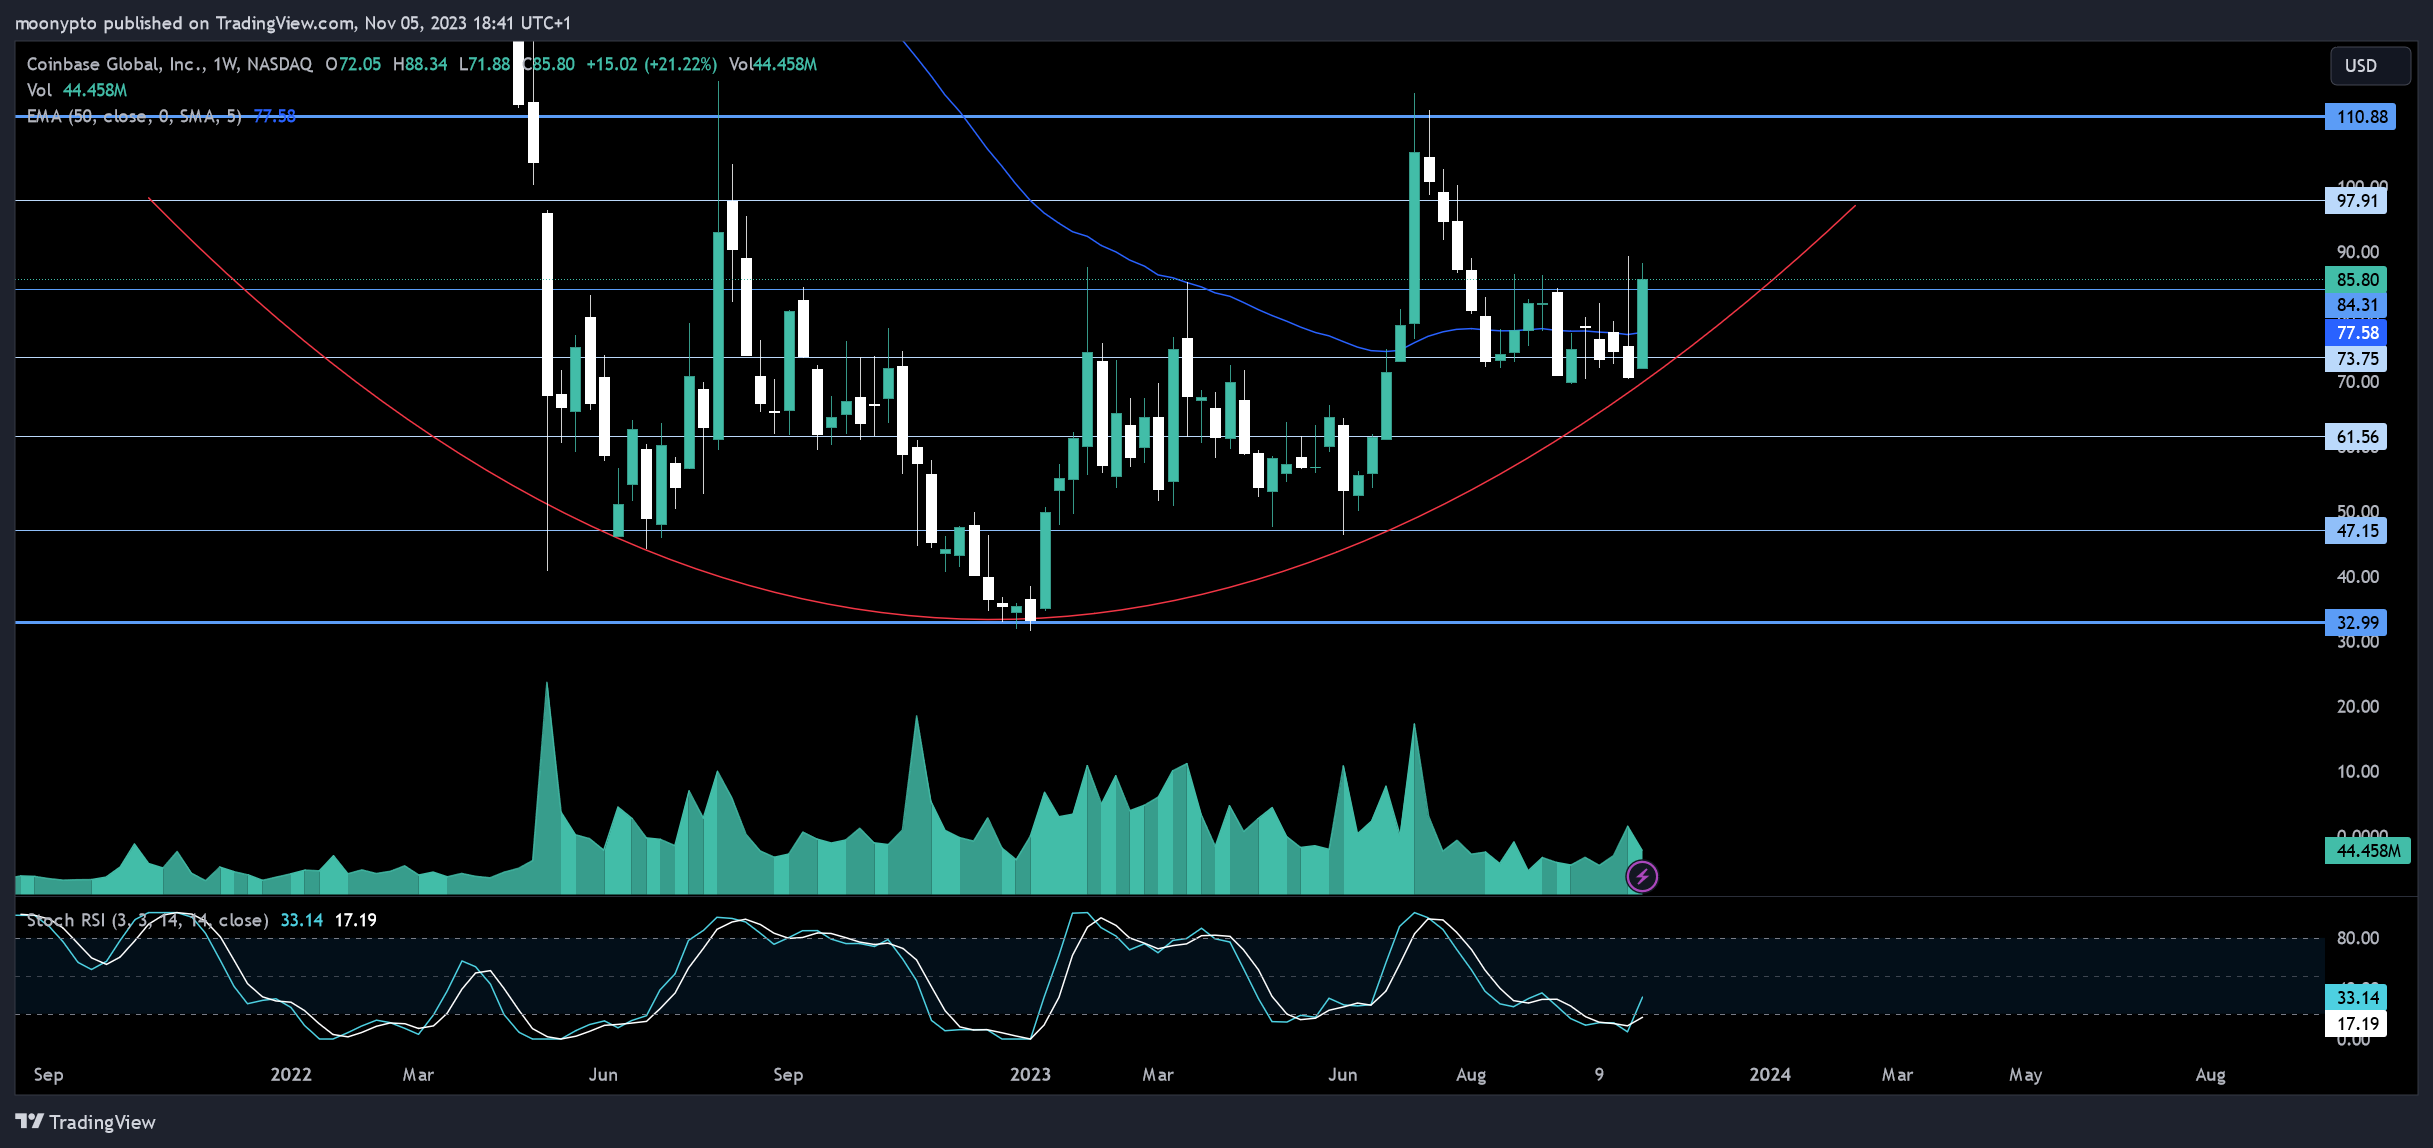
Task: Click the 44.458M volume axis label
Action: tap(2367, 851)
